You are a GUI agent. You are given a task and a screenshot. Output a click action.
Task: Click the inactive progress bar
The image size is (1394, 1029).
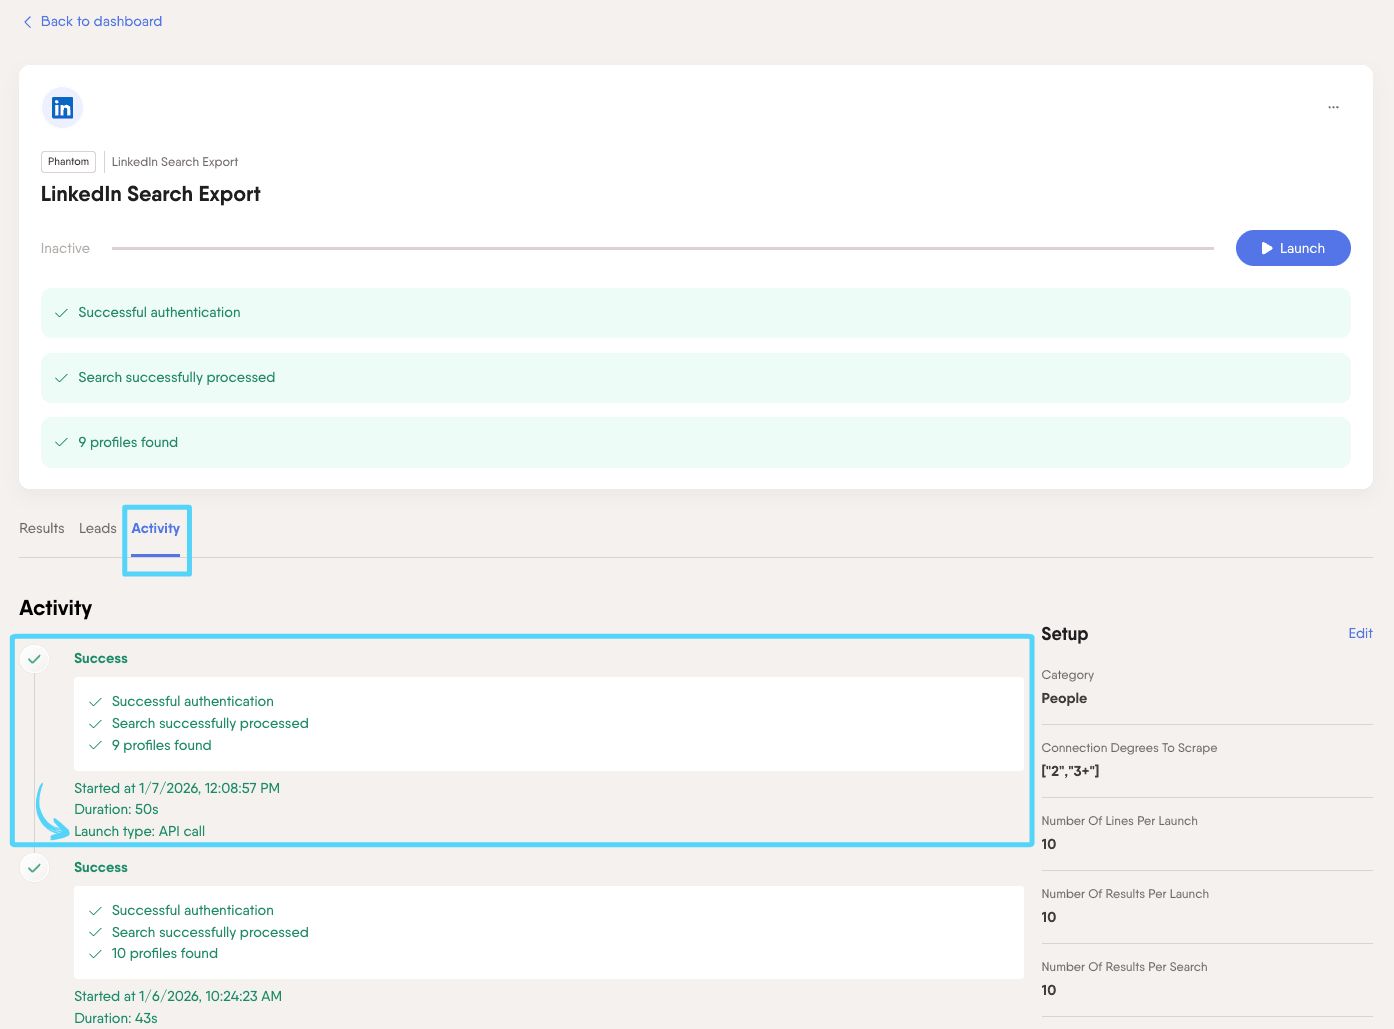(662, 248)
